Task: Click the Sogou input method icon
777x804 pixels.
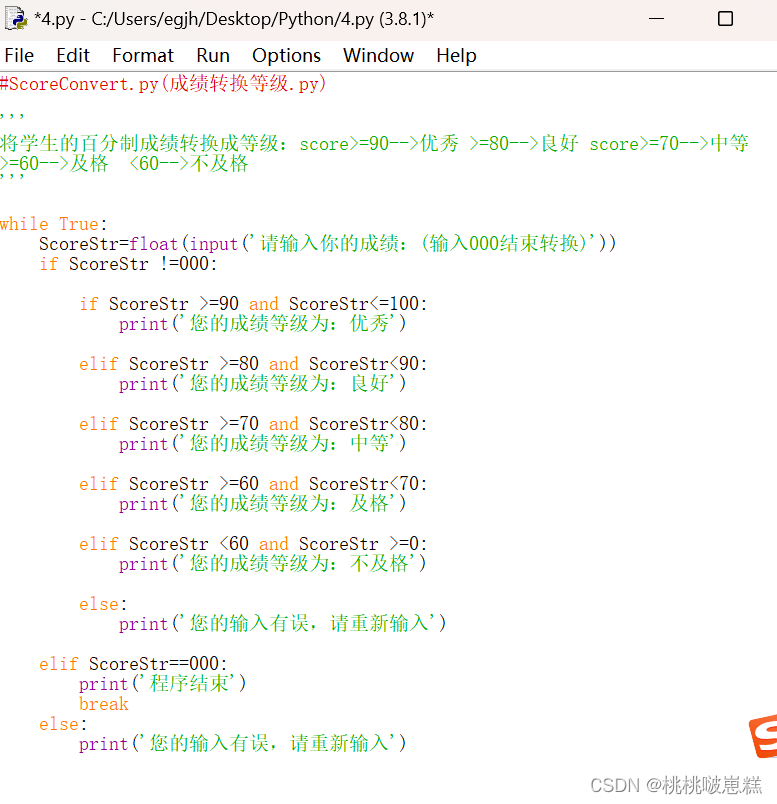Action: [763, 736]
